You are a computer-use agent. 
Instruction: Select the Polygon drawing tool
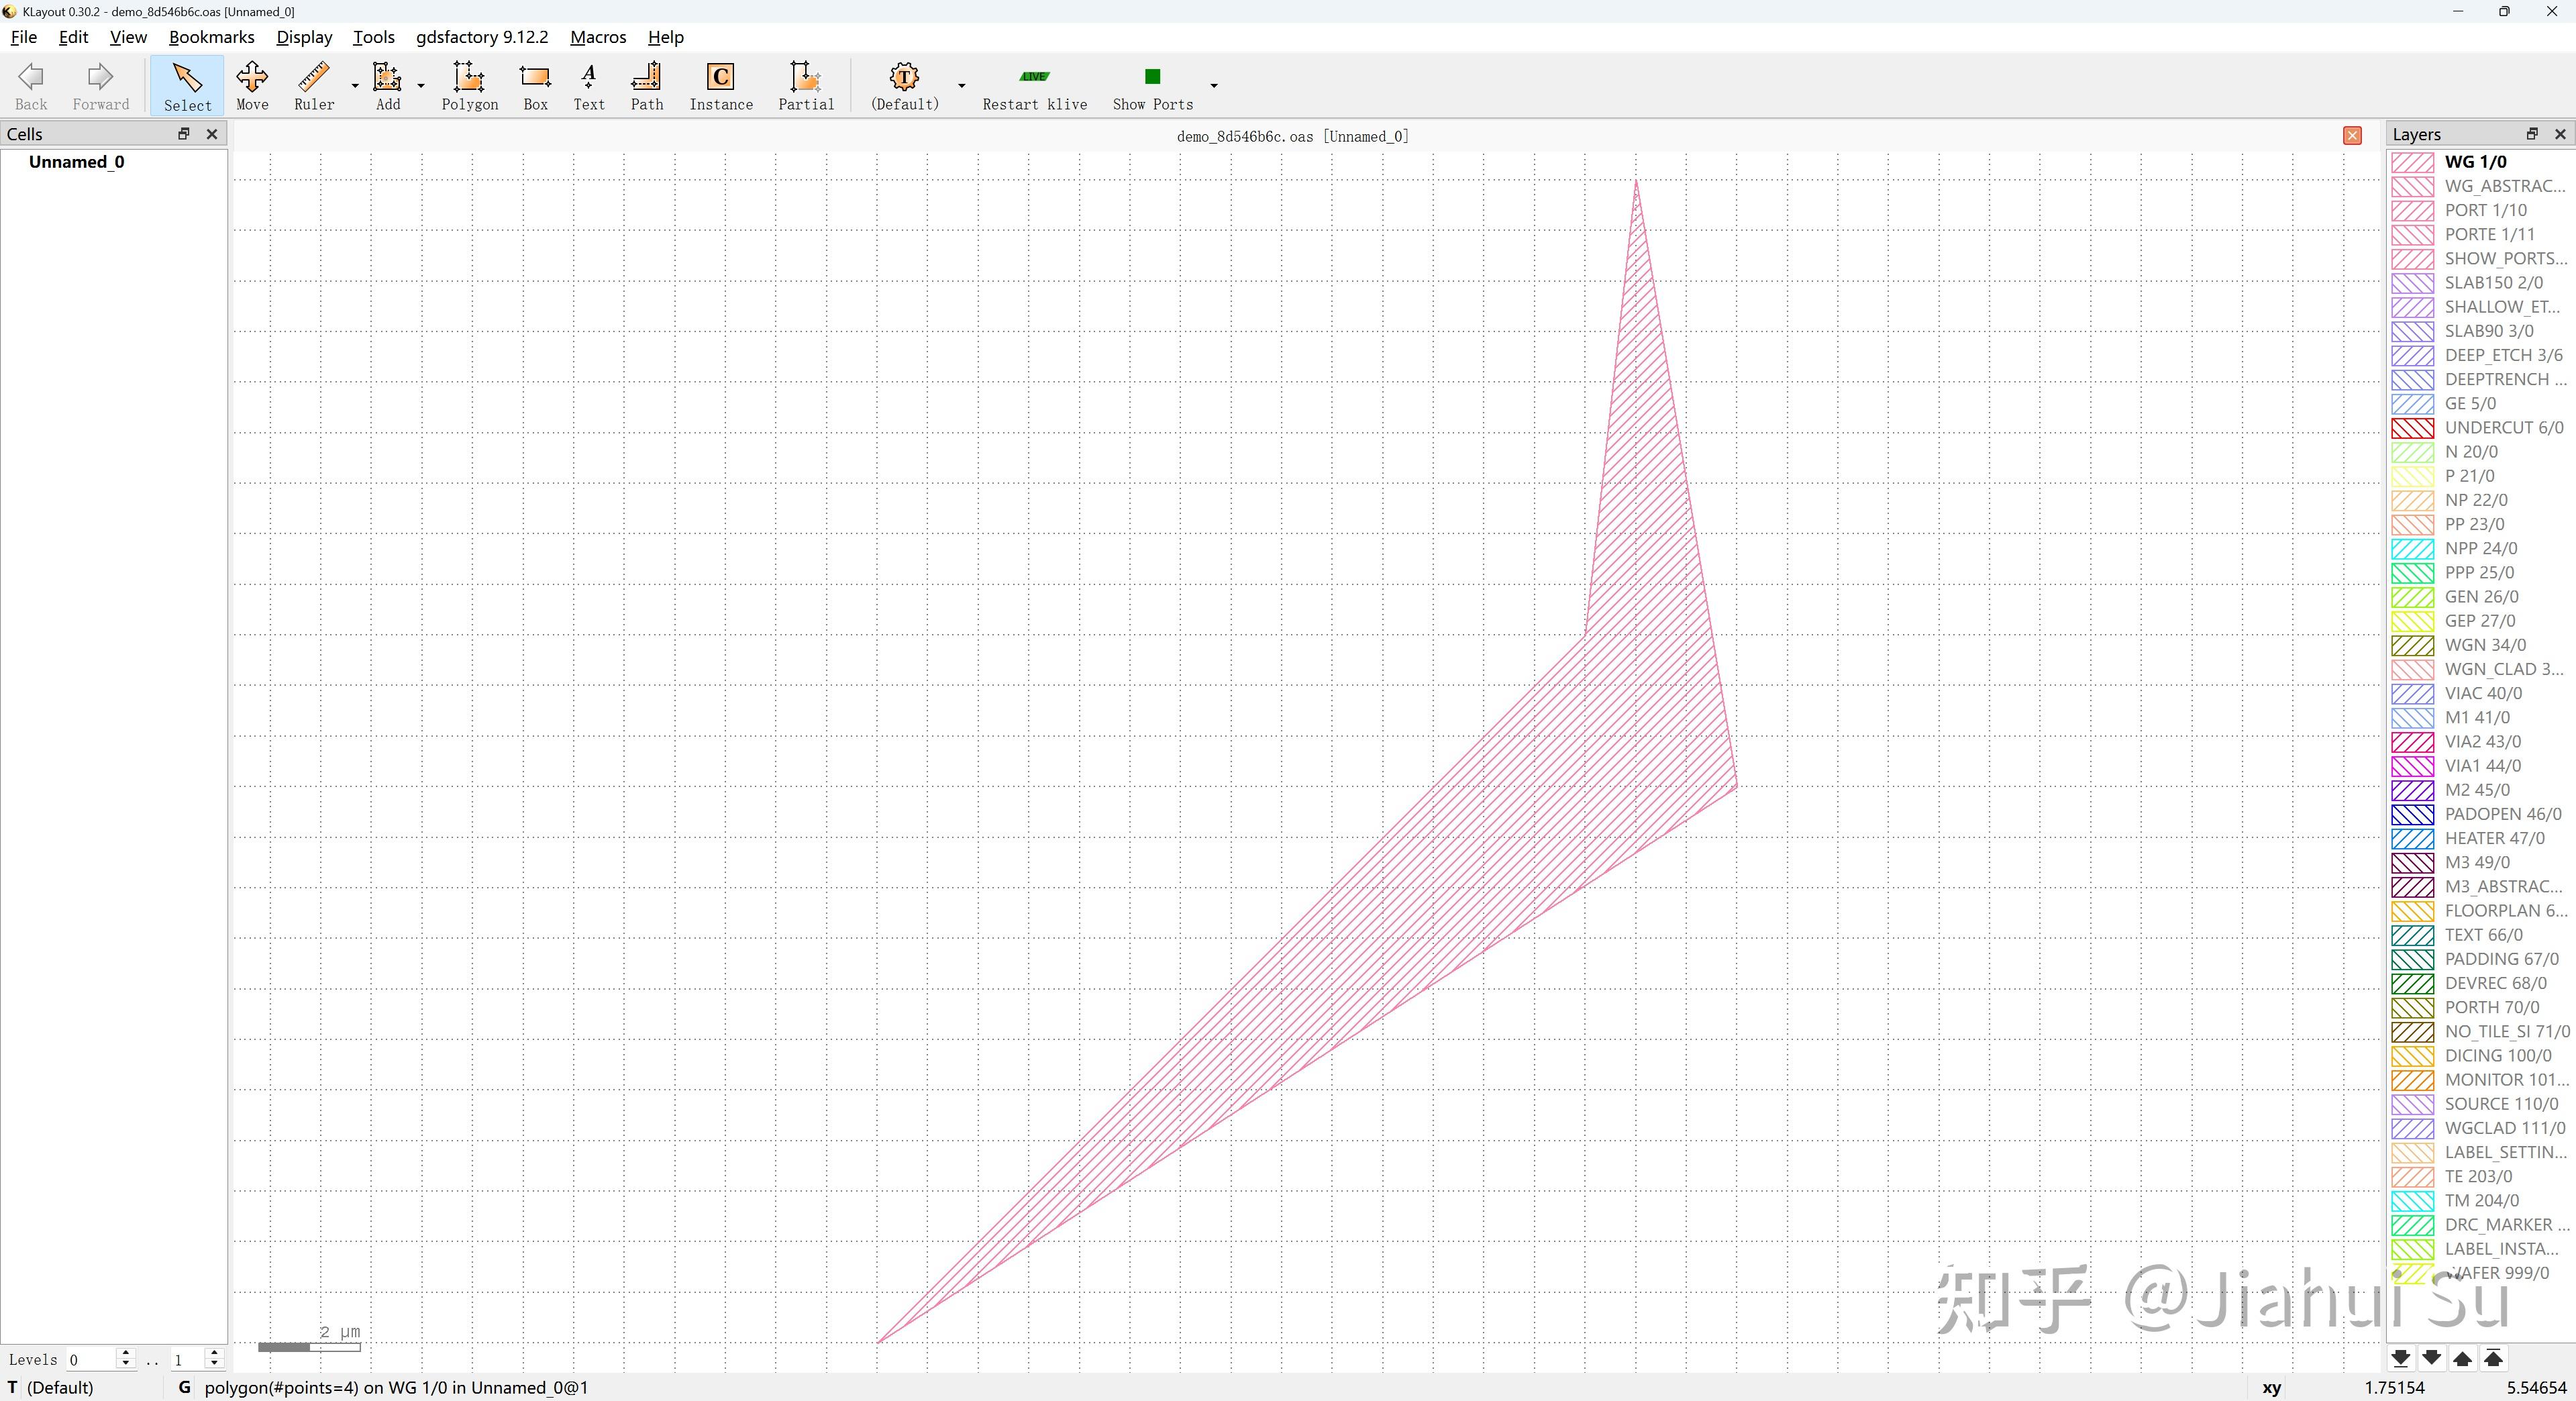[x=469, y=86]
